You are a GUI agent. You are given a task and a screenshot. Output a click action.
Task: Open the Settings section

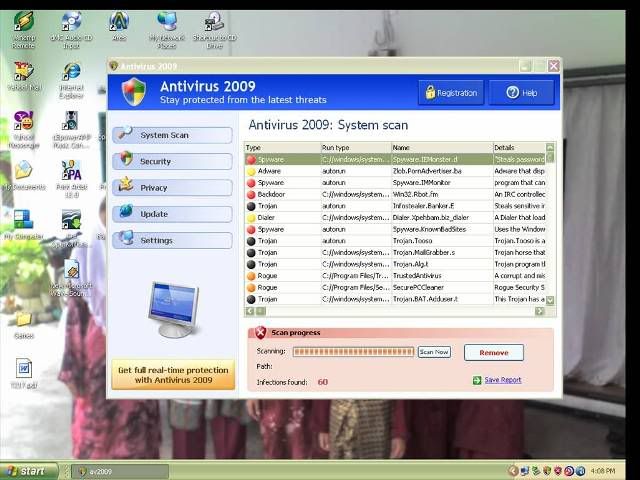coord(172,240)
